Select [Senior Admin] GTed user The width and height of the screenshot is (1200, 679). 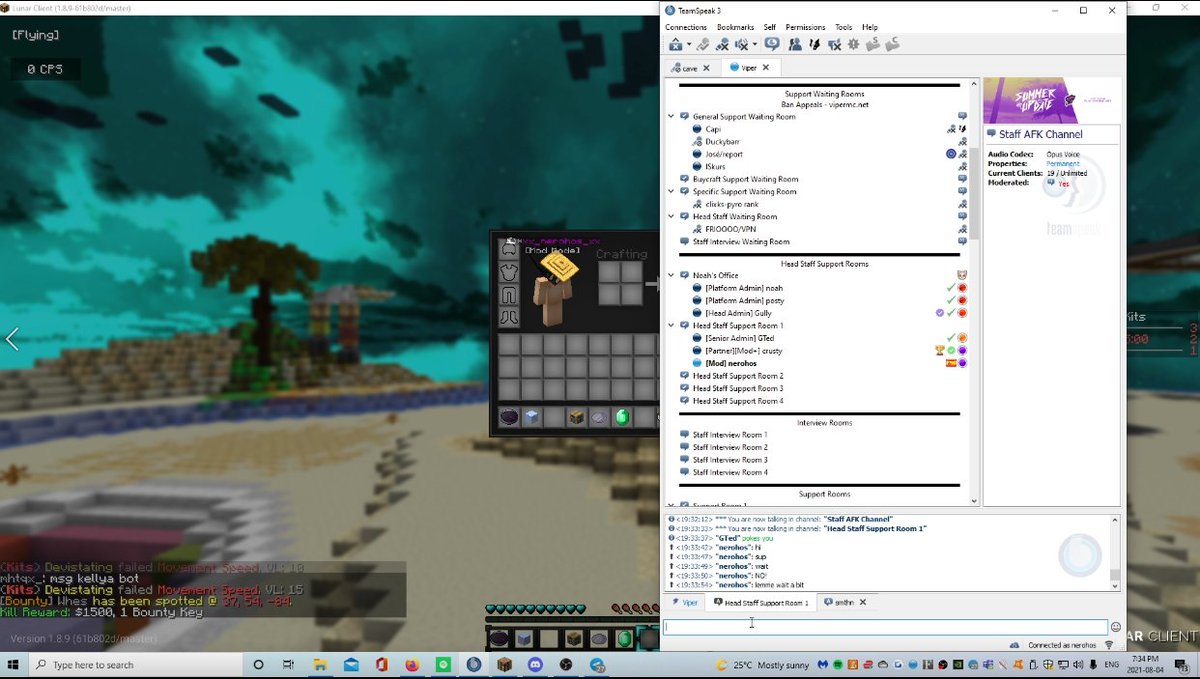click(x=738, y=338)
